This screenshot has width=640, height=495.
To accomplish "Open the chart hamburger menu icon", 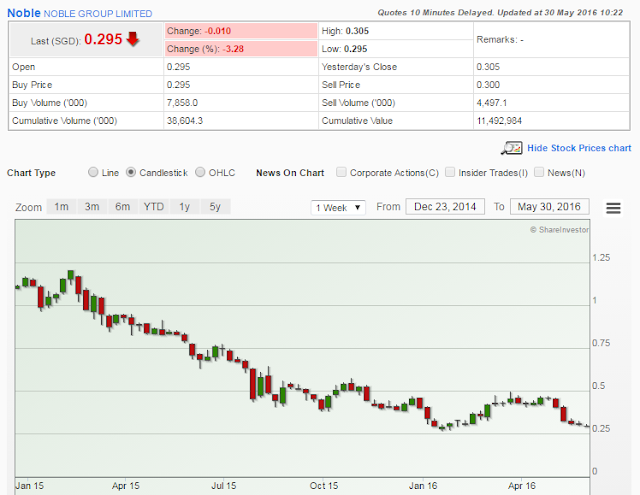I will click(613, 208).
